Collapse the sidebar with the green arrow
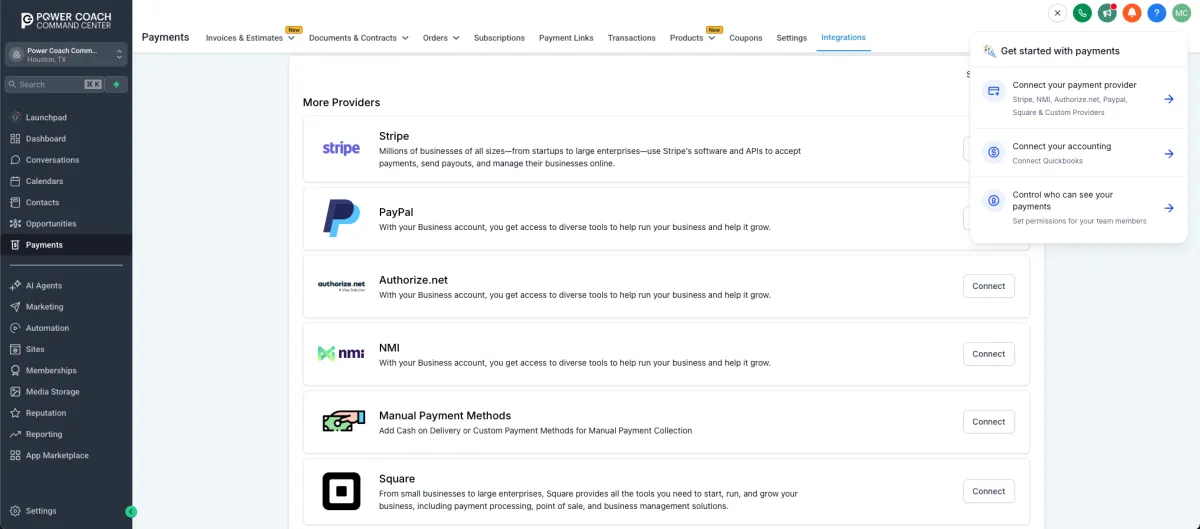Viewport: 1200px width, 529px height. [131, 511]
